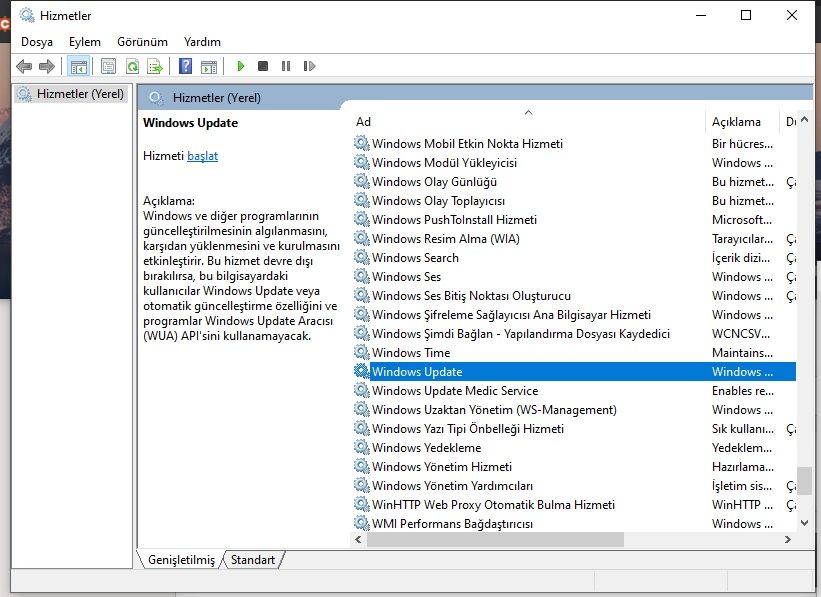Open the Eylem menu
This screenshot has width=821, height=597.
tap(85, 42)
